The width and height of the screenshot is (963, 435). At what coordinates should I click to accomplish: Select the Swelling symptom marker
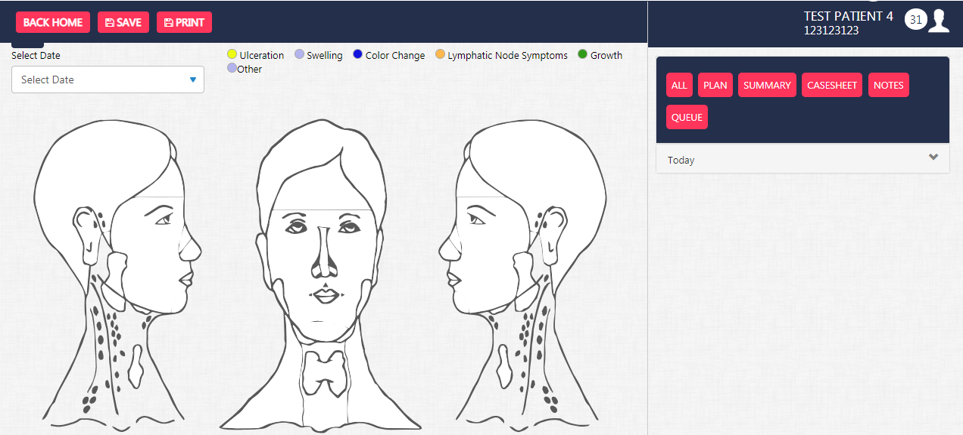pyautogui.click(x=299, y=55)
